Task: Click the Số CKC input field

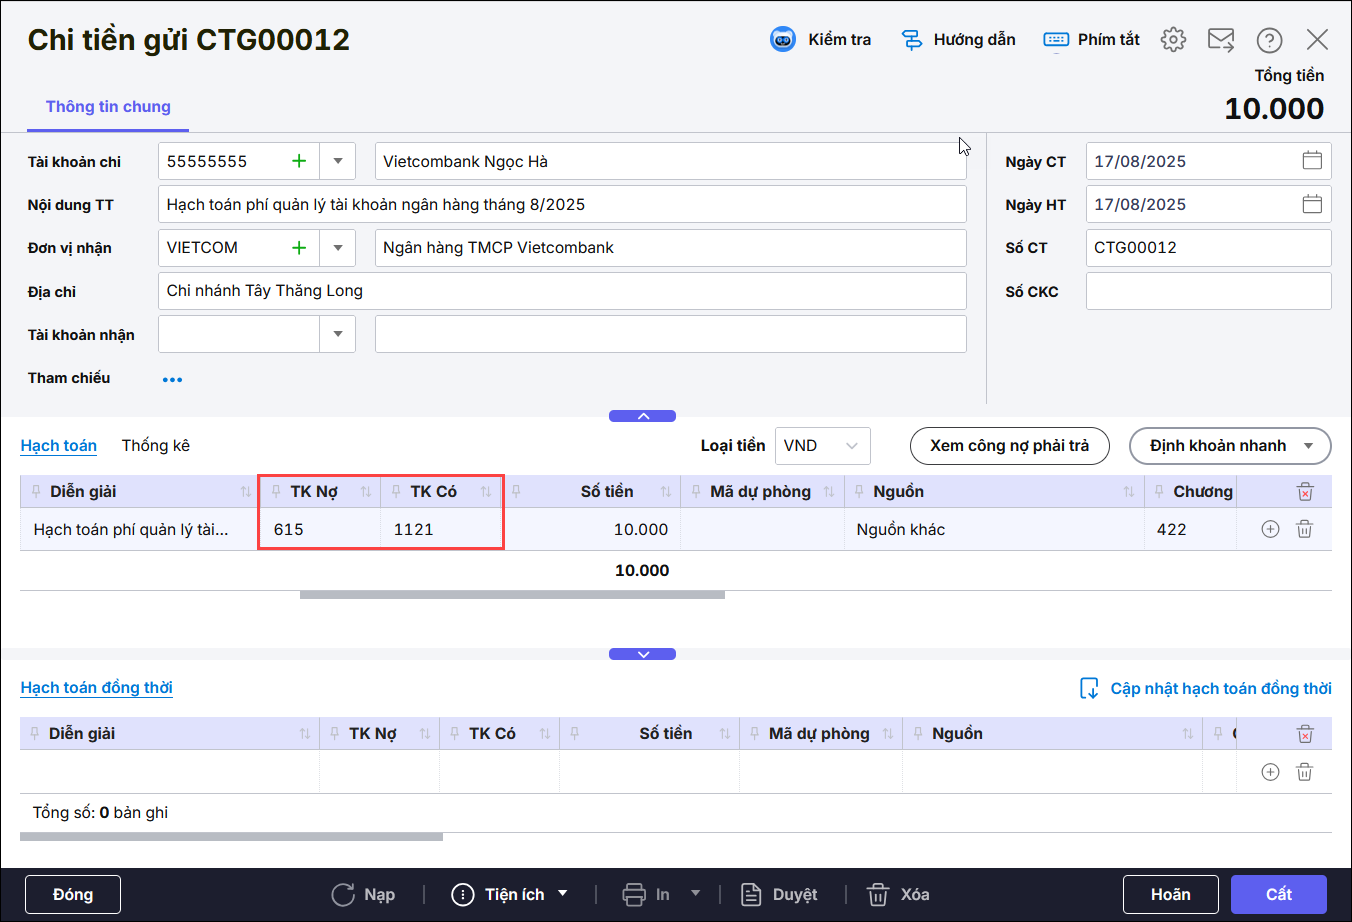Action: [x=1208, y=291]
